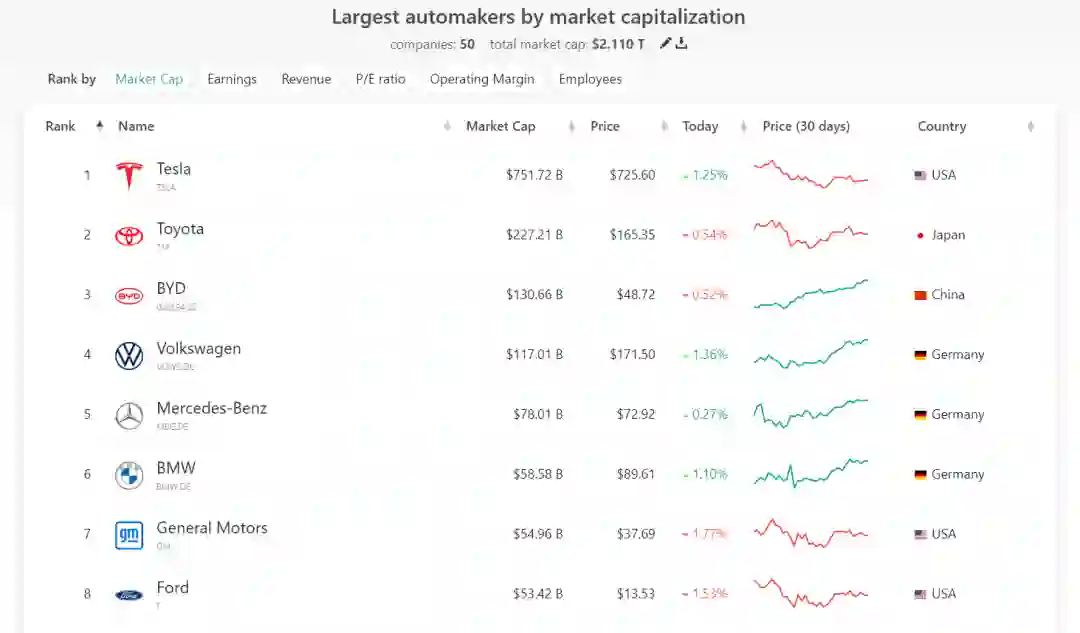Select the Operating Margin ranking tab
Viewport: 1080px width, 633px height.
tap(482, 79)
